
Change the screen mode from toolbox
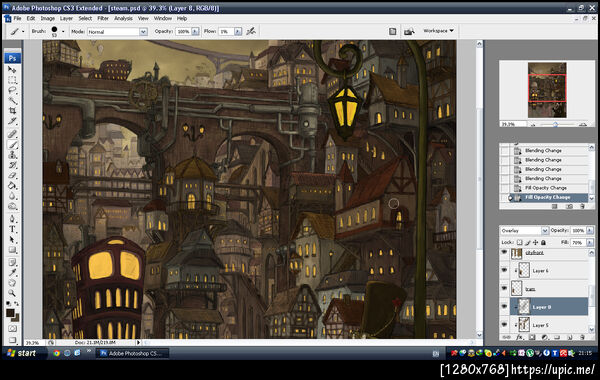click(12, 339)
